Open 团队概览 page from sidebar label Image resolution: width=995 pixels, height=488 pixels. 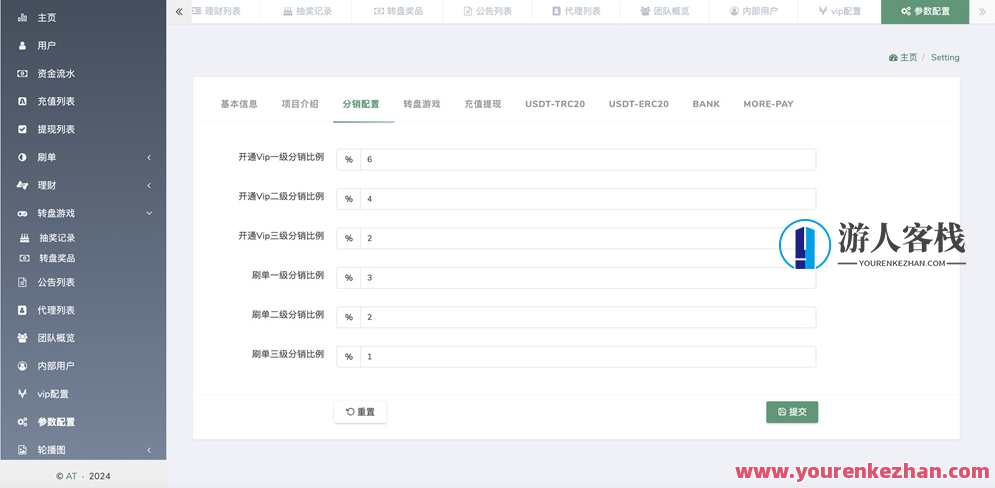(x=56, y=338)
